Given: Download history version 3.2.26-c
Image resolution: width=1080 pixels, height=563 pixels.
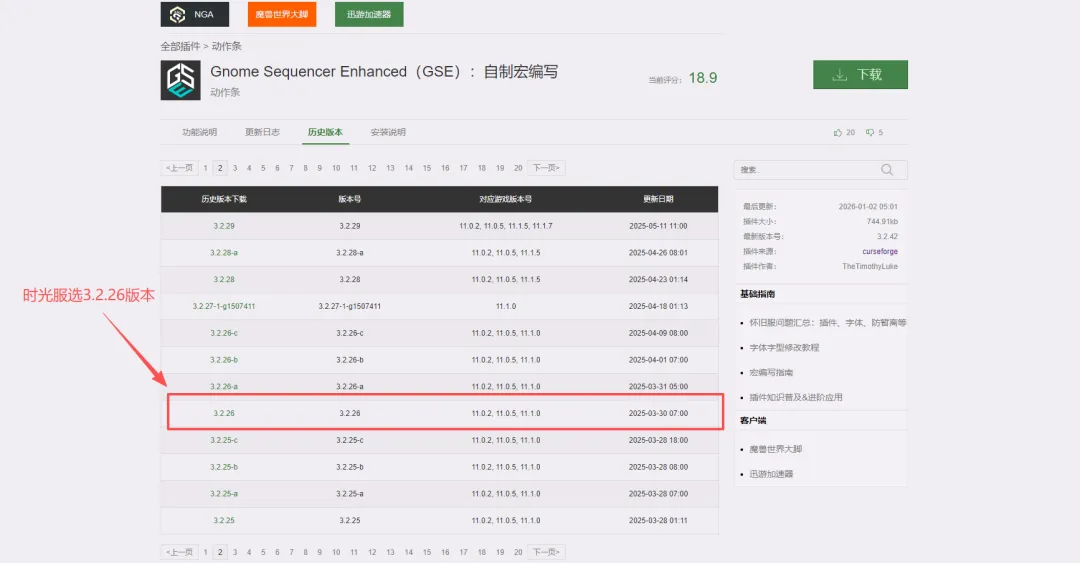Looking at the screenshot, I should tap(224, 334).
